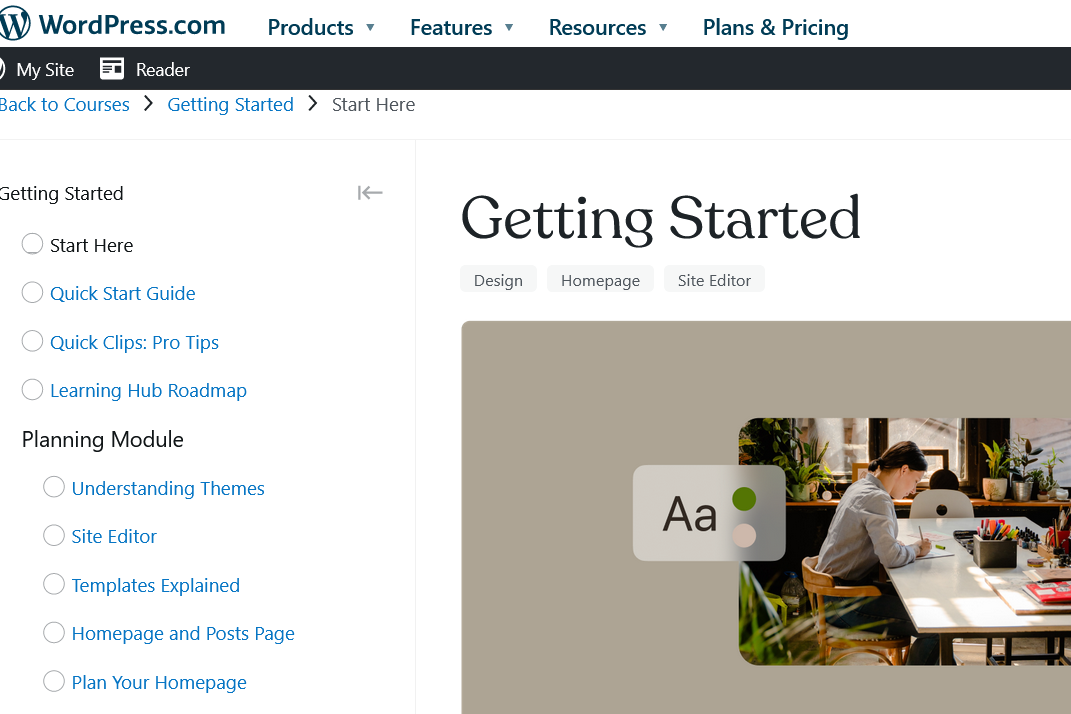Collapse the course sidebar with the arrow icon
Viewport: 1071px width, 714px height.
click(370, 193)
